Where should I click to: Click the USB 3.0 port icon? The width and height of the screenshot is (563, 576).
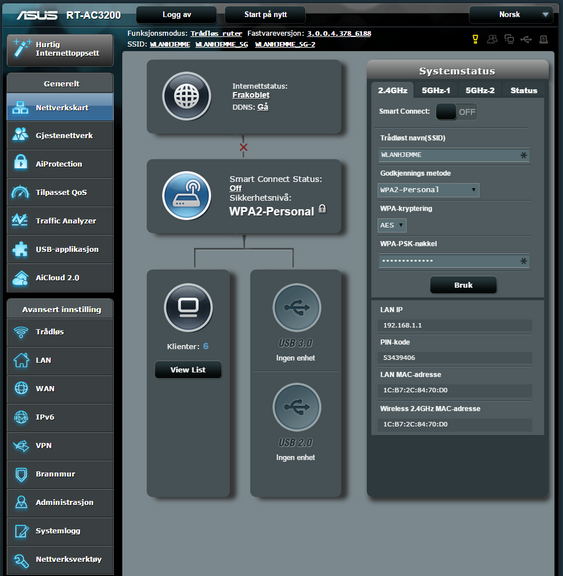coord(297,308)
